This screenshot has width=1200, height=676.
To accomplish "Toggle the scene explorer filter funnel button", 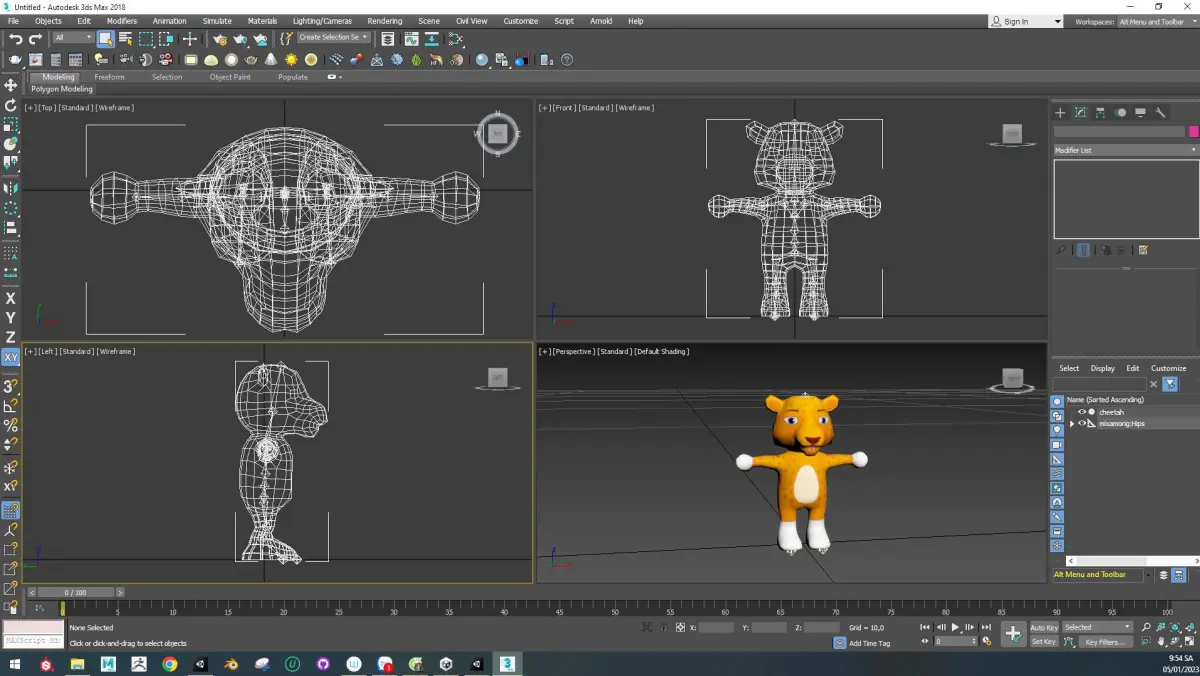I will point(1170,384).
